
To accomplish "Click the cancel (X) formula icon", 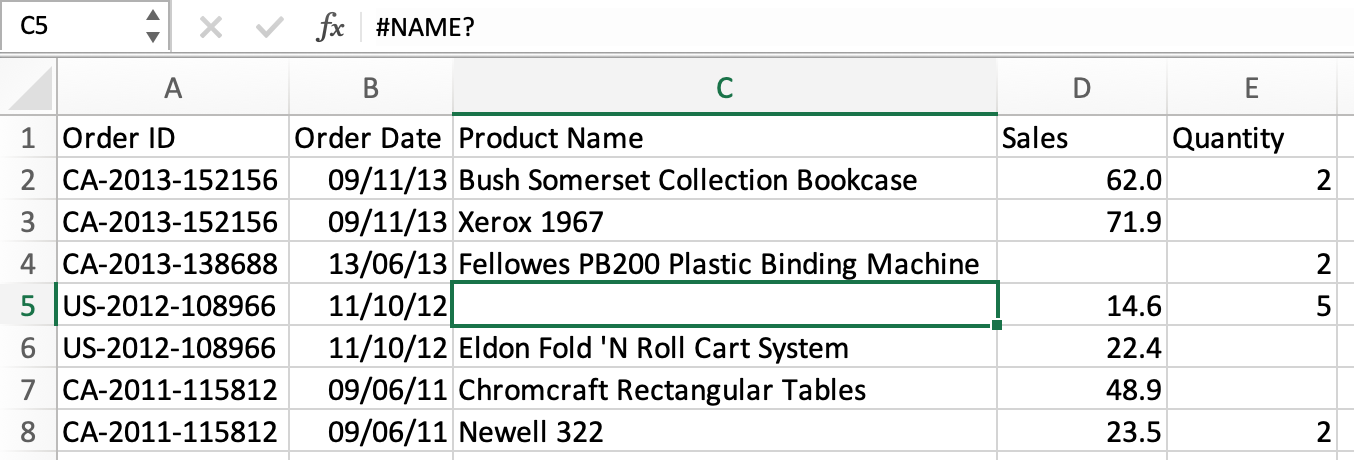I will pos(210,27).
